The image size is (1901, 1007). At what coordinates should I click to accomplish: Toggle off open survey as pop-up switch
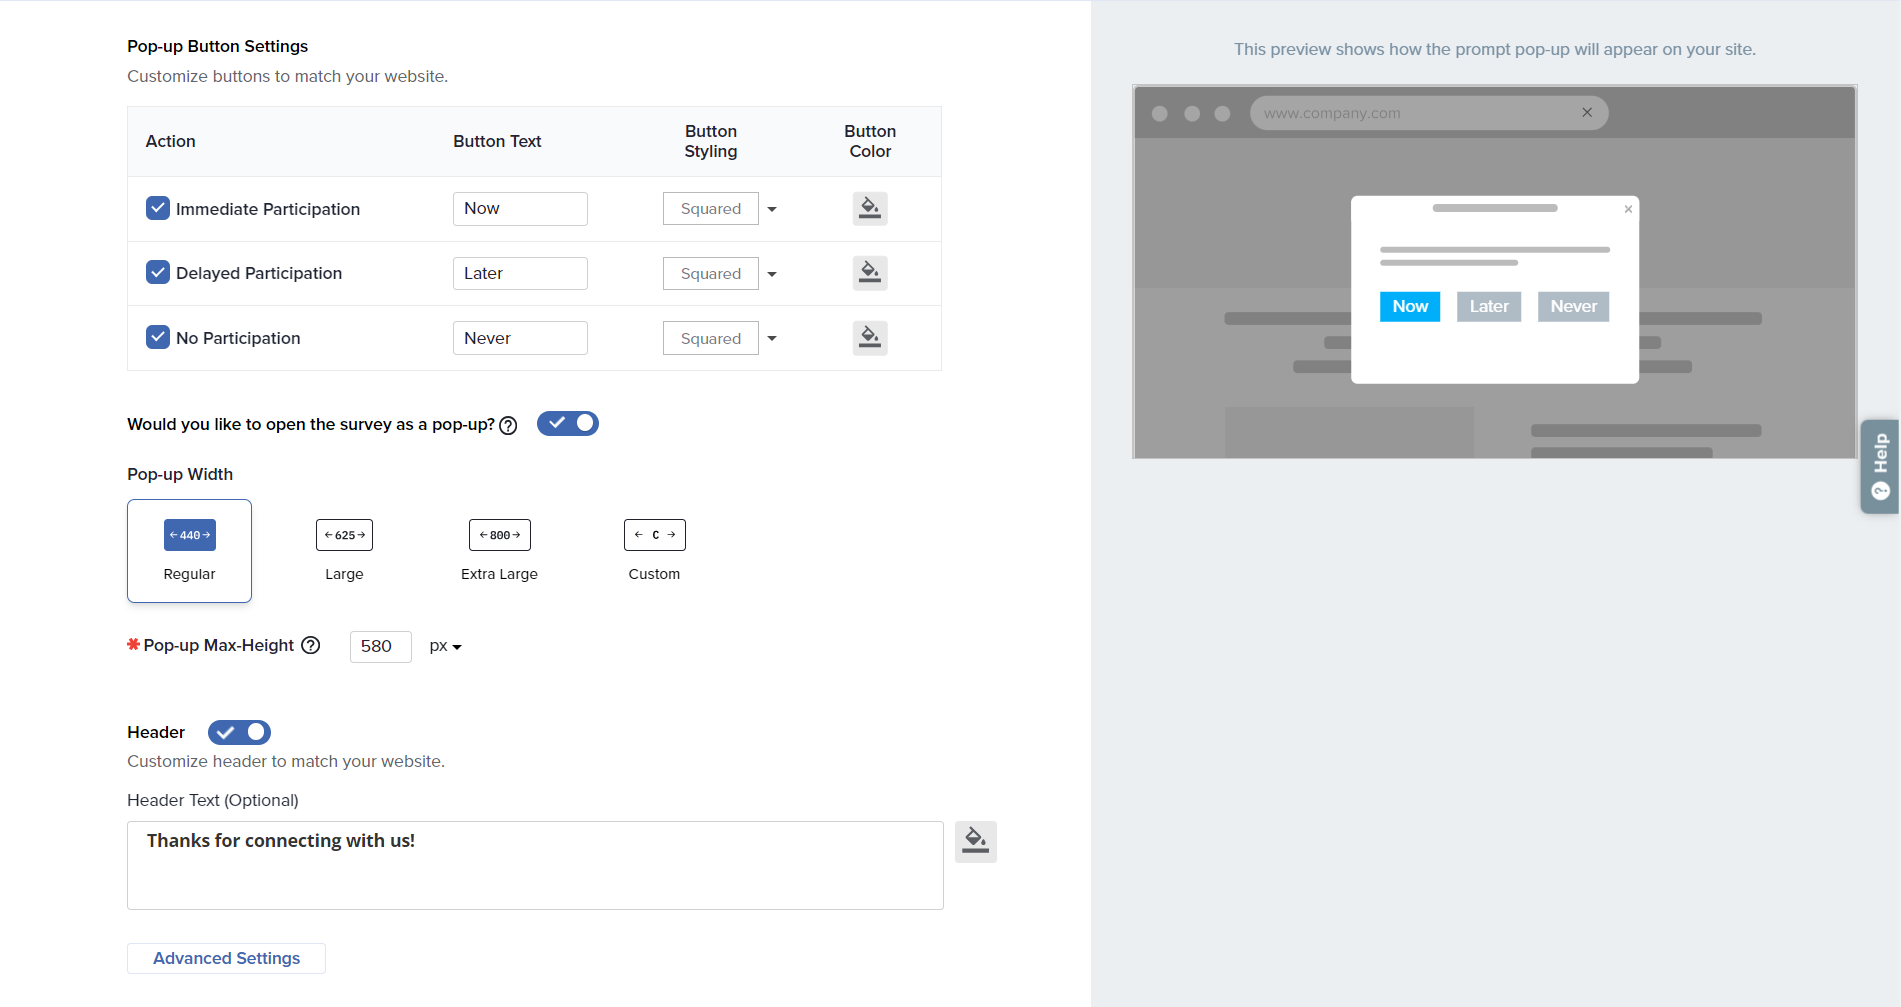(568, 424)
